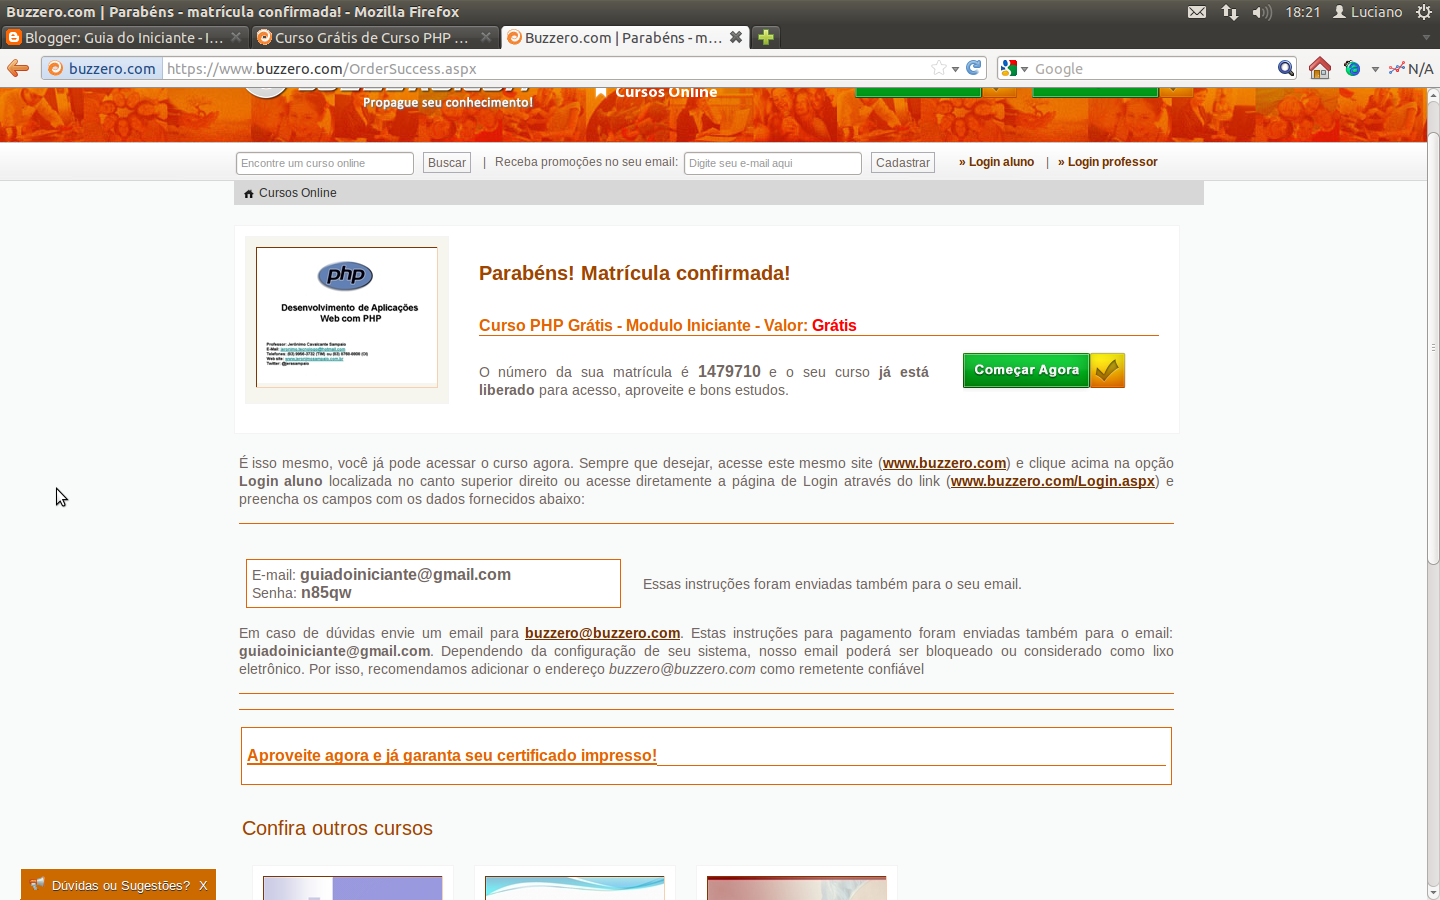This screenshot has width=1440, height=900.
Task: Reload the page with the refresh icon
Action: (x=974, y=68)
